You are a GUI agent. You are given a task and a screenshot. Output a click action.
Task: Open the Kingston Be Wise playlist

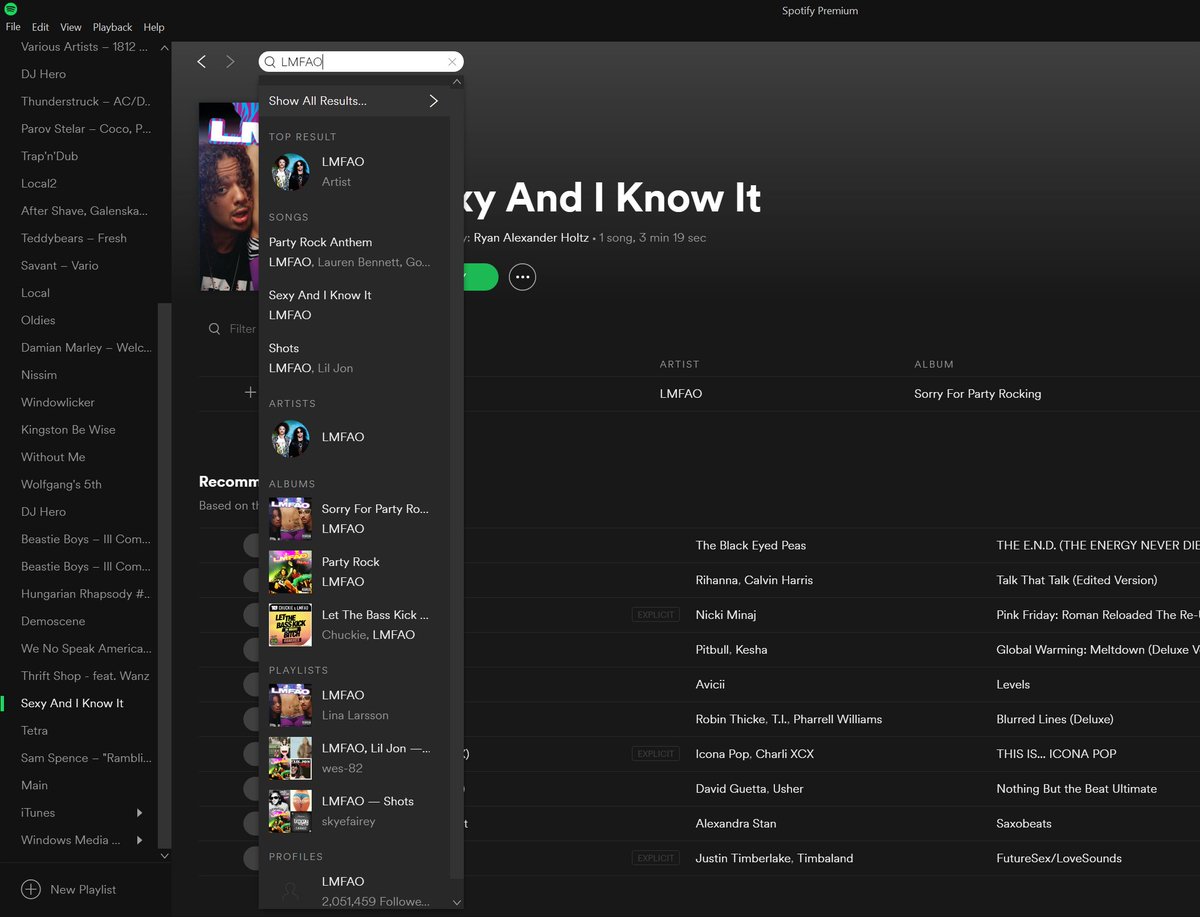point(68,429)
